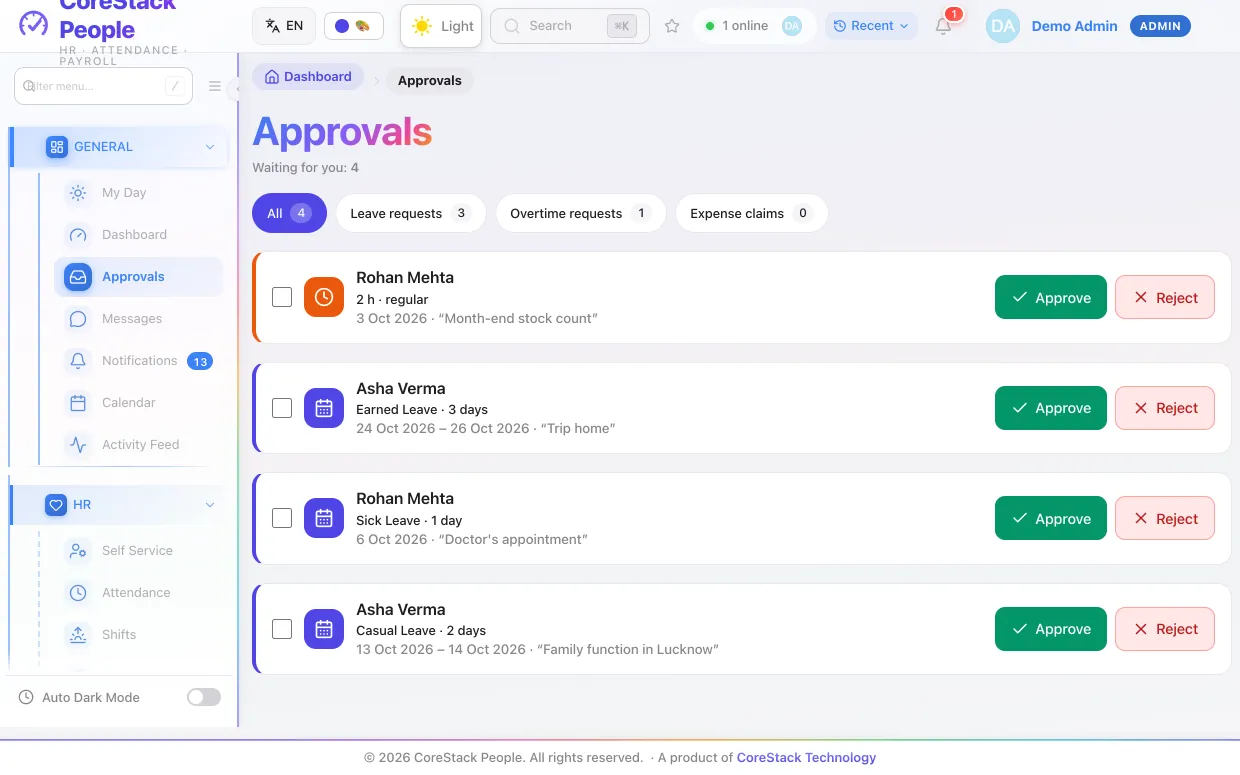
Task: Switch to the Expense claims tab
Action: pos(751,213)
